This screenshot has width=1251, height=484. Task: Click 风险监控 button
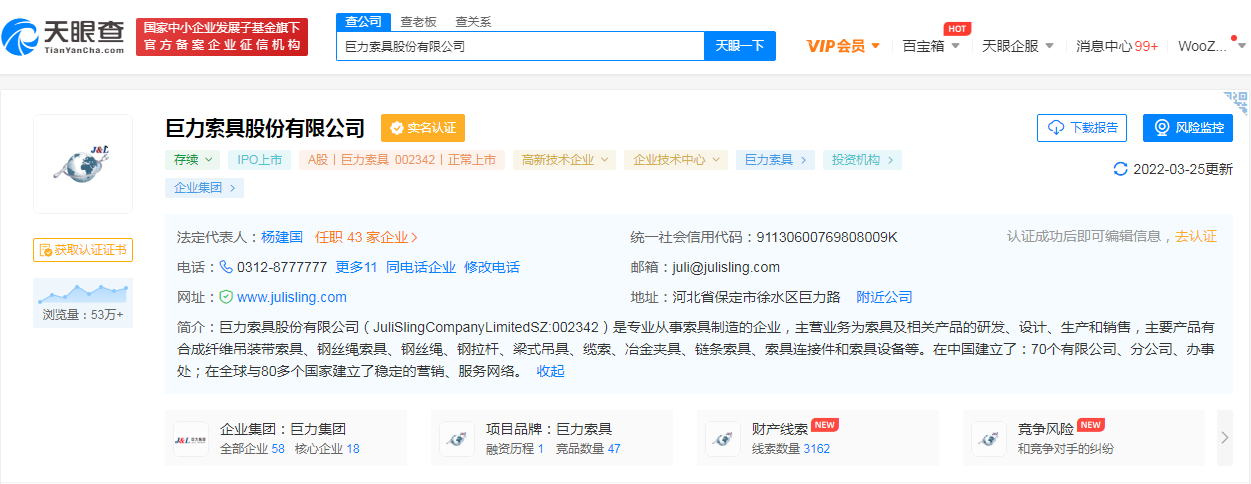pos(1188,128)
